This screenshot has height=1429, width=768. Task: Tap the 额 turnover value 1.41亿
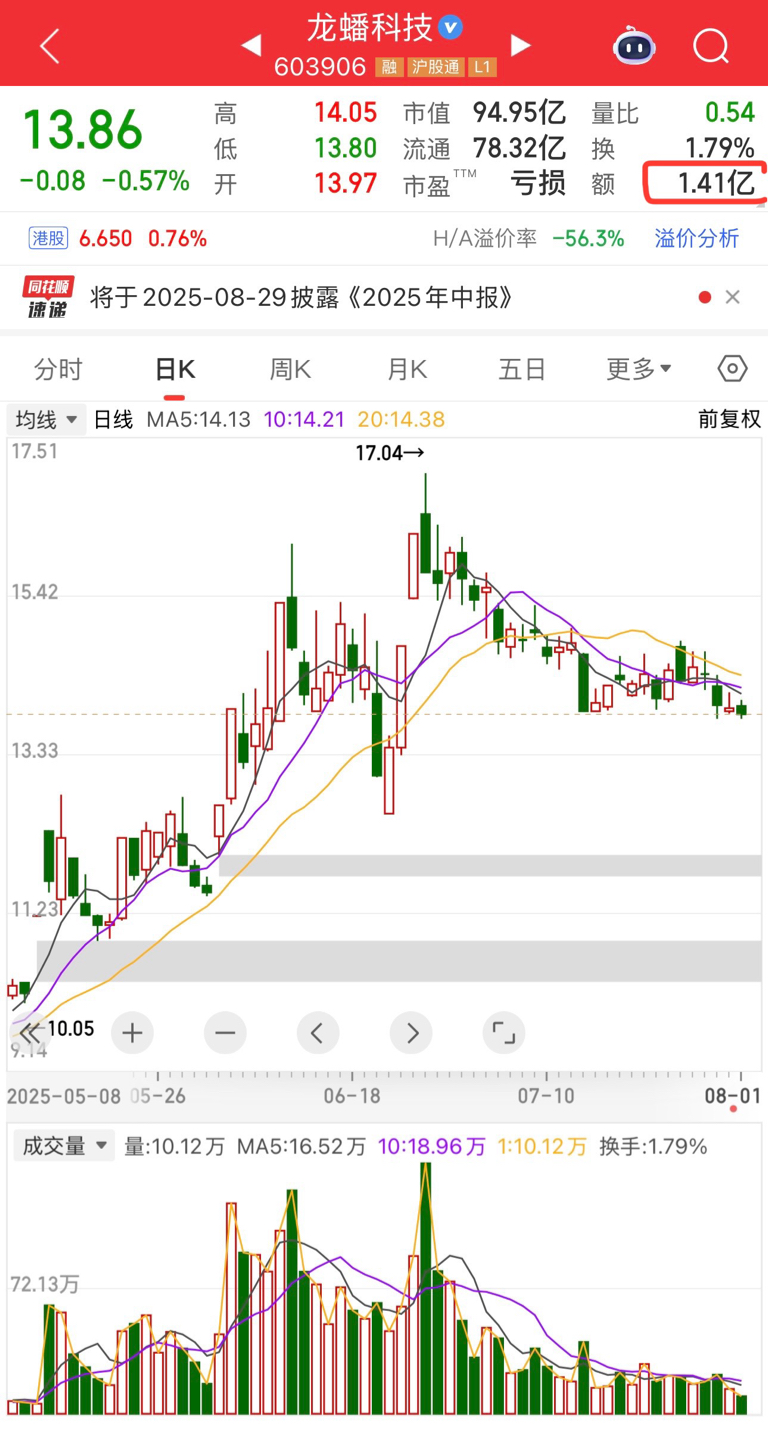[714, 183]
